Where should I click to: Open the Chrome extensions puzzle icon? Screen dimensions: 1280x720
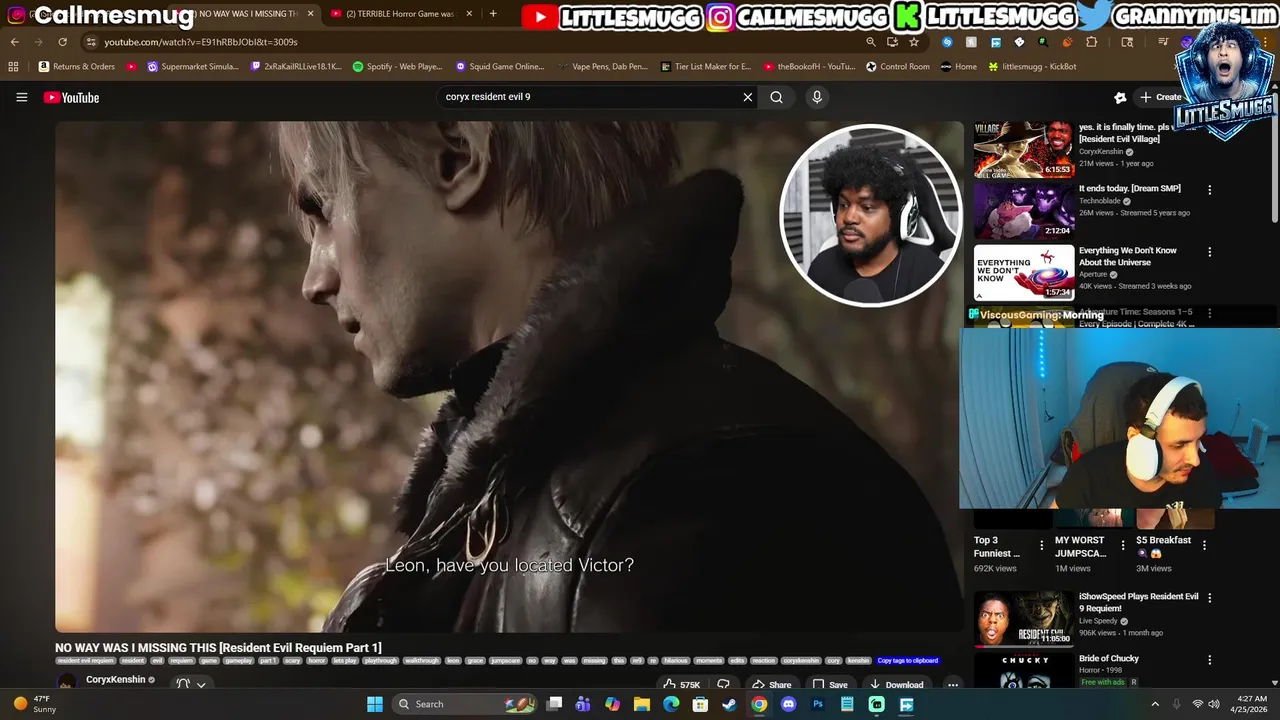coord(1091,42)
